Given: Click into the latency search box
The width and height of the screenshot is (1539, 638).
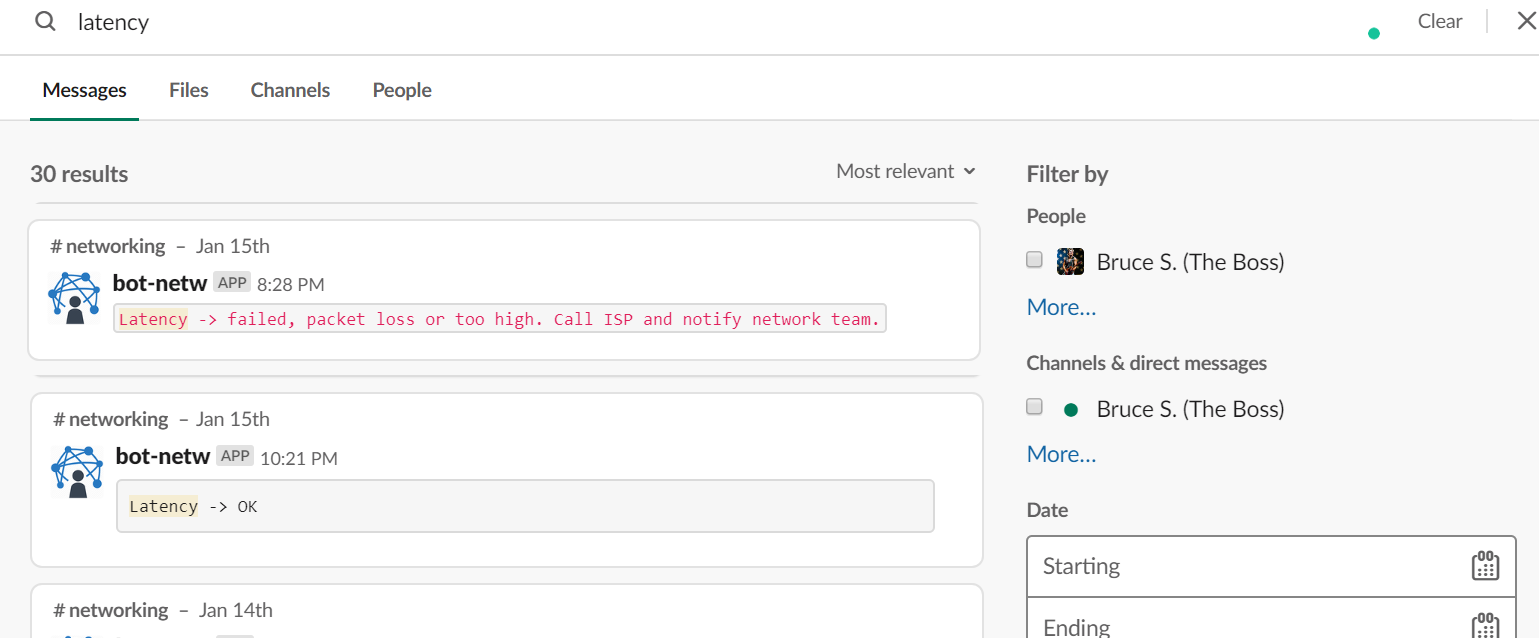Looking at the screenshot, I should click(700, 22).
